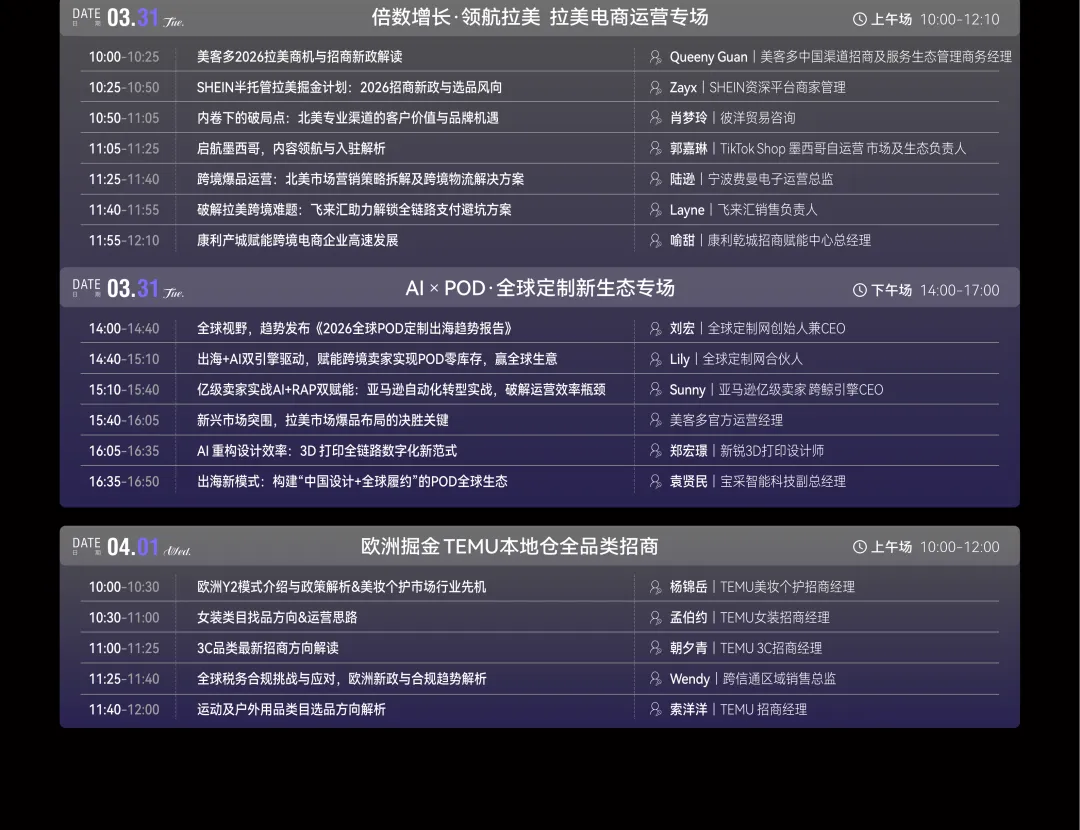The height and width of the screenshot is (830, 1080).
Task: Click the clock icon next to 上午场 10:00-12:10
Action: [x=860, y=19]
